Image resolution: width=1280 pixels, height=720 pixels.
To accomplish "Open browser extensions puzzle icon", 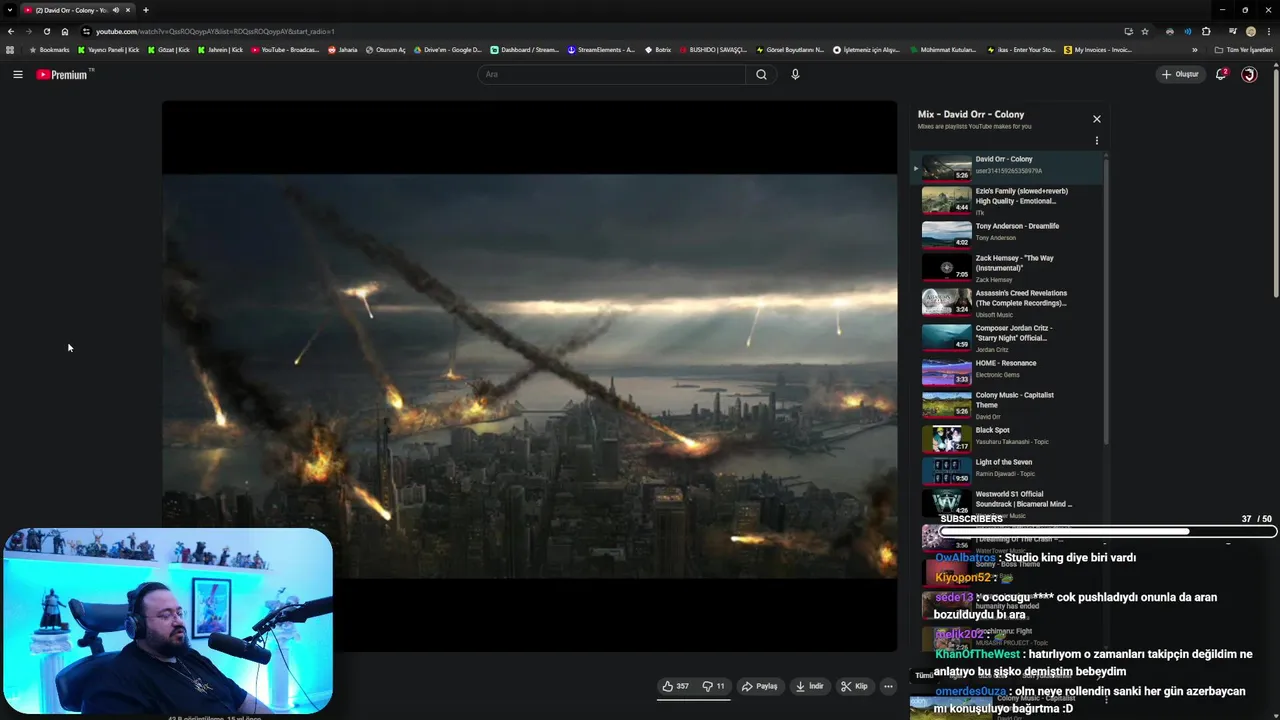I will coord(1206,31).
